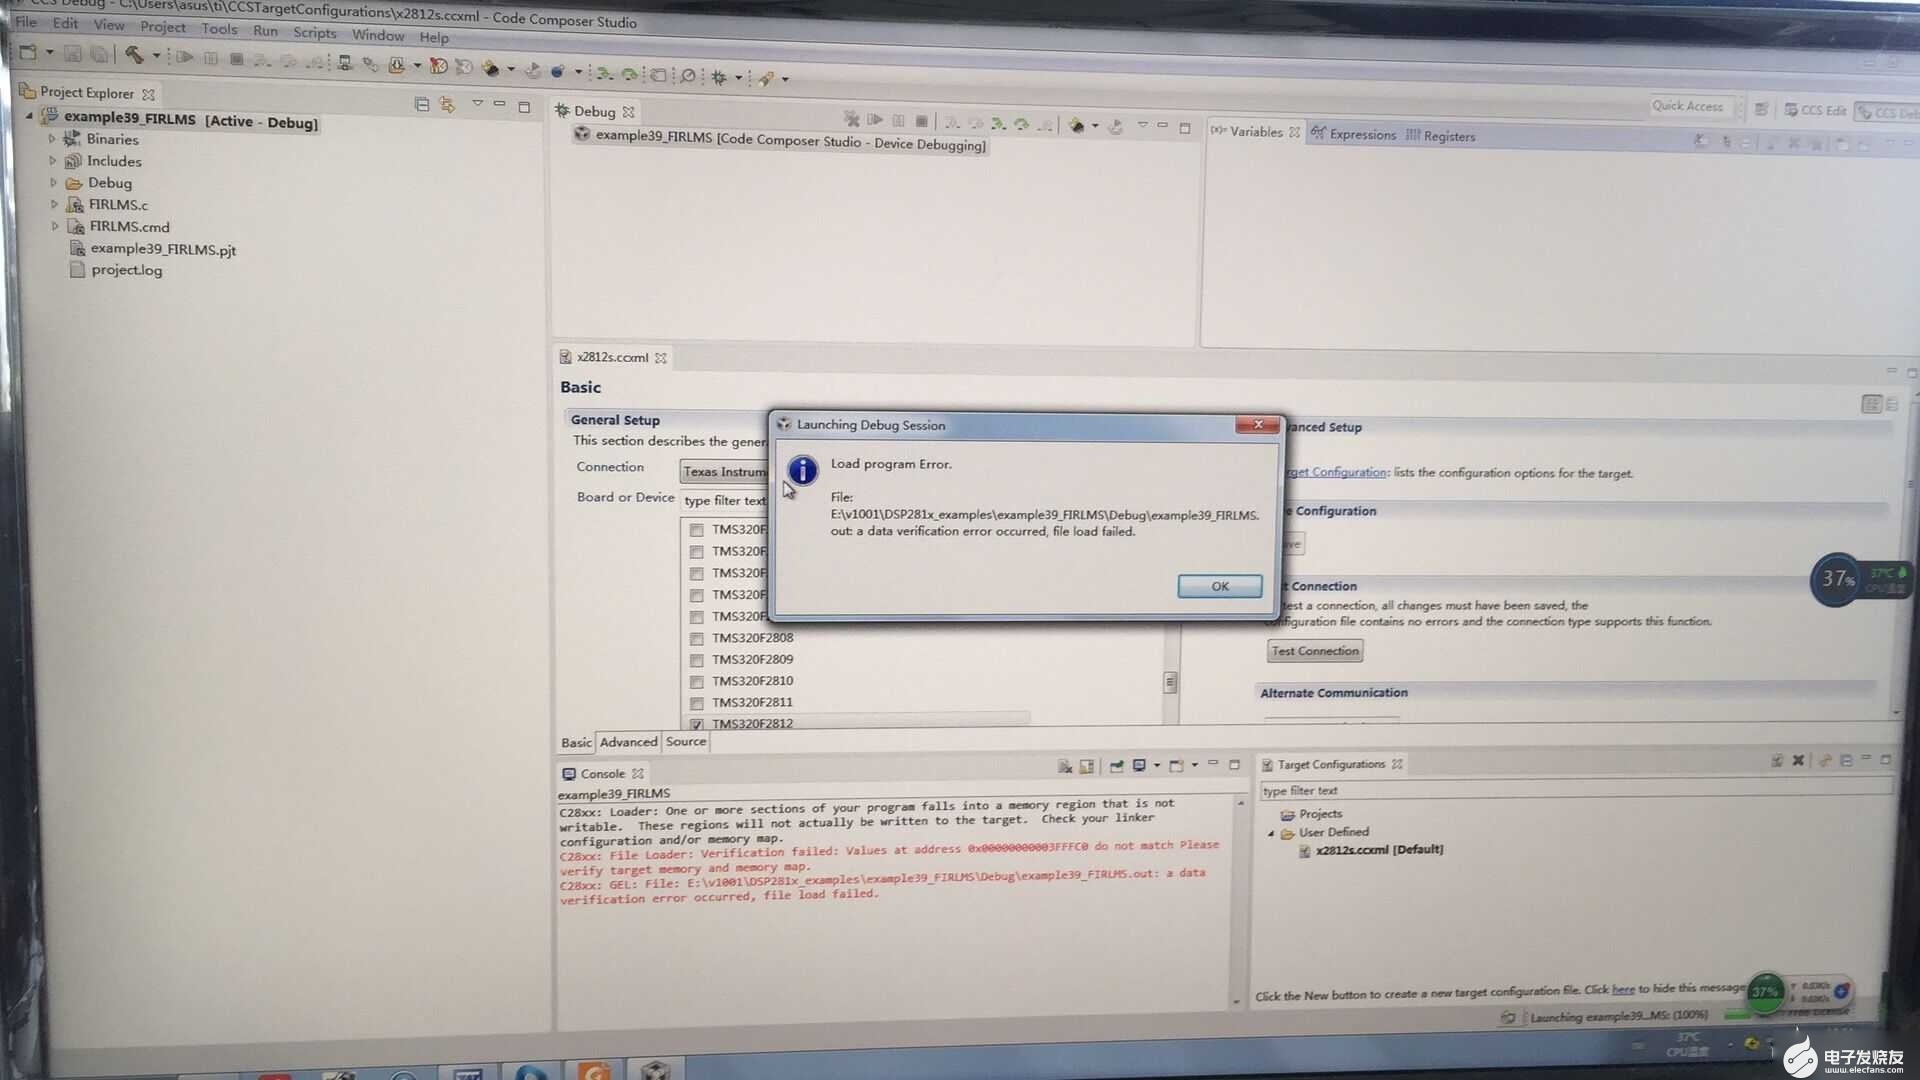The image size is (1920, 1080).
Task: Click Test Connection button in target config
Action: (1315, 650)
